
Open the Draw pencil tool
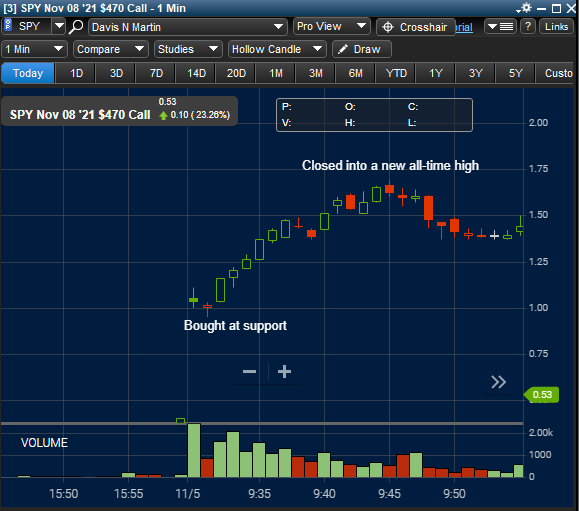362,49
